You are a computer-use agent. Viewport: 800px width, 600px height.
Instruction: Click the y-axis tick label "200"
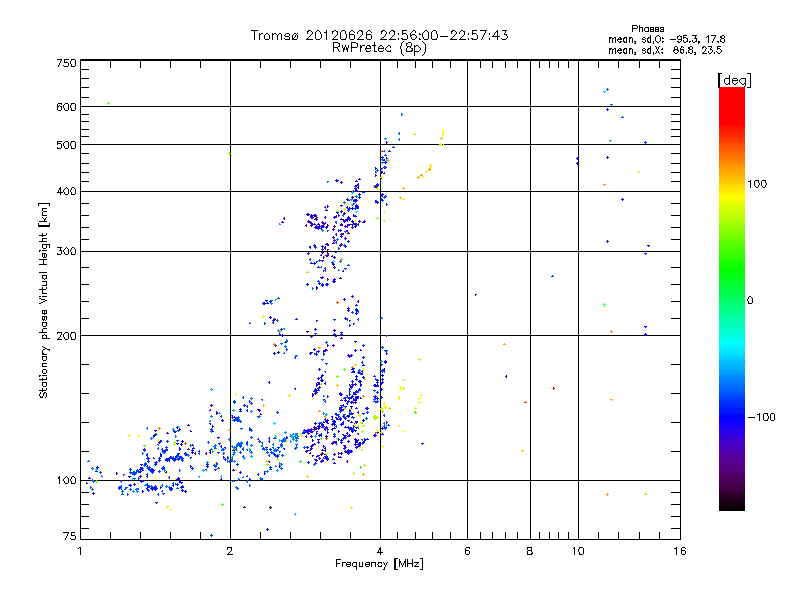pos(66,336)
